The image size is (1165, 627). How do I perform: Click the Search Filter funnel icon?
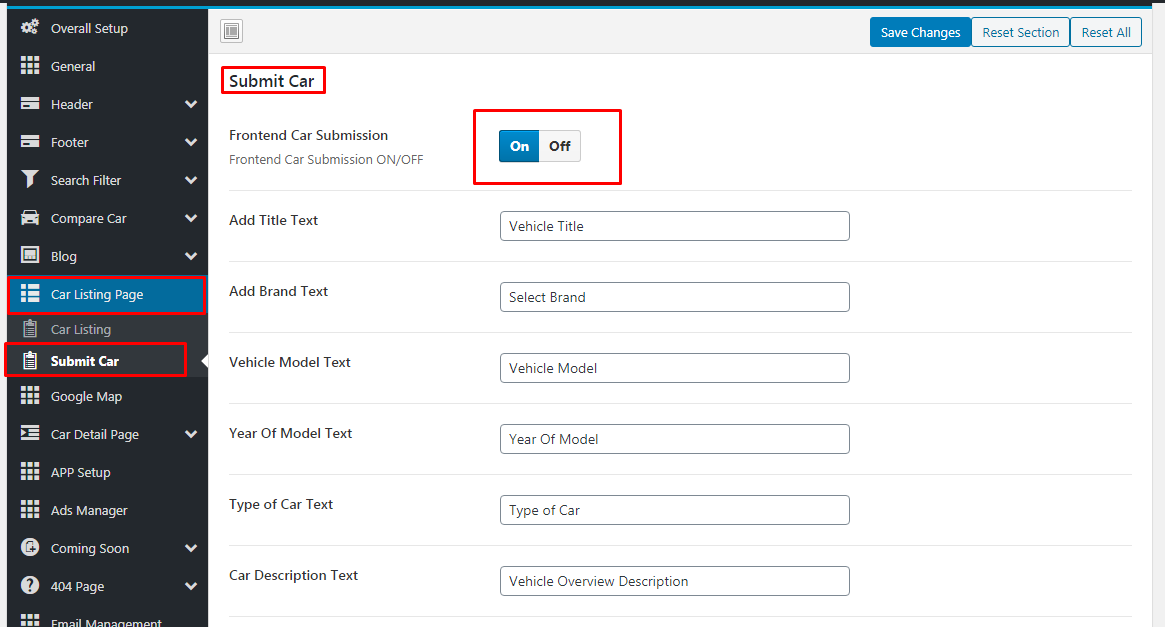pyautogui.click(x=30, y=179)
